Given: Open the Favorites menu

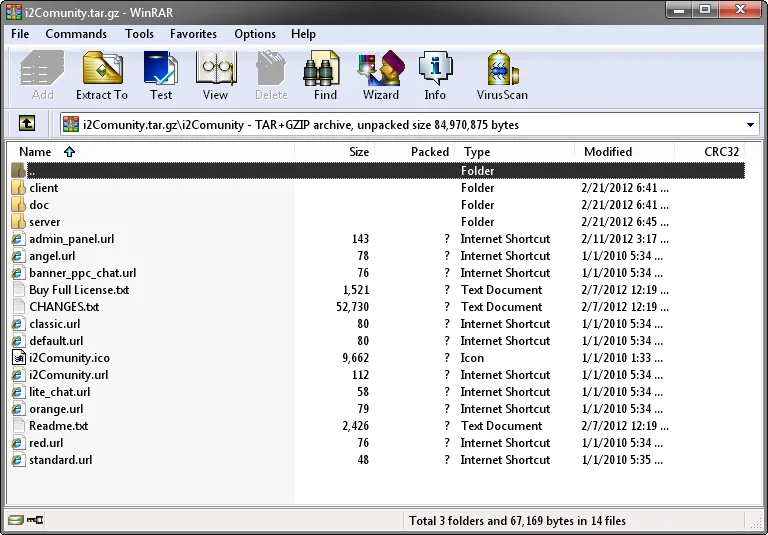Looking at the screenshot, I should [193, 34].
